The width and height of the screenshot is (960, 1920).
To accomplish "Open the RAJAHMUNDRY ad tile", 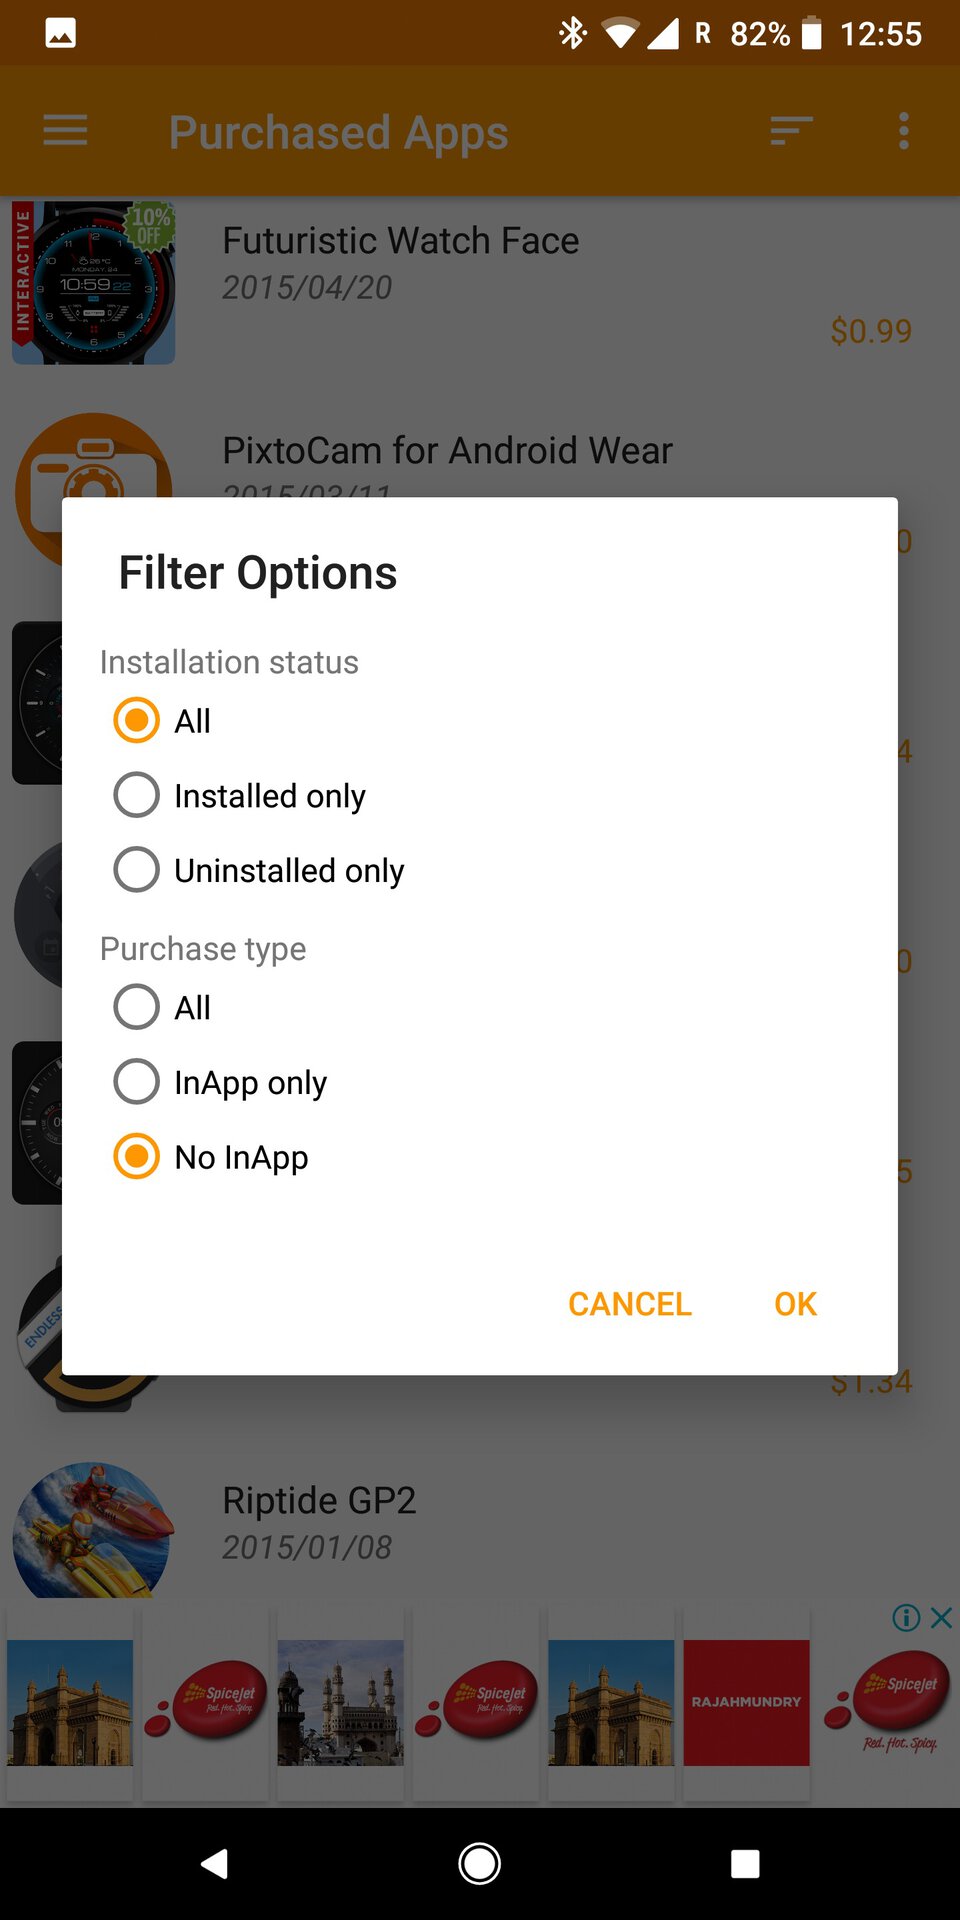I will [x=746, y=1702].
